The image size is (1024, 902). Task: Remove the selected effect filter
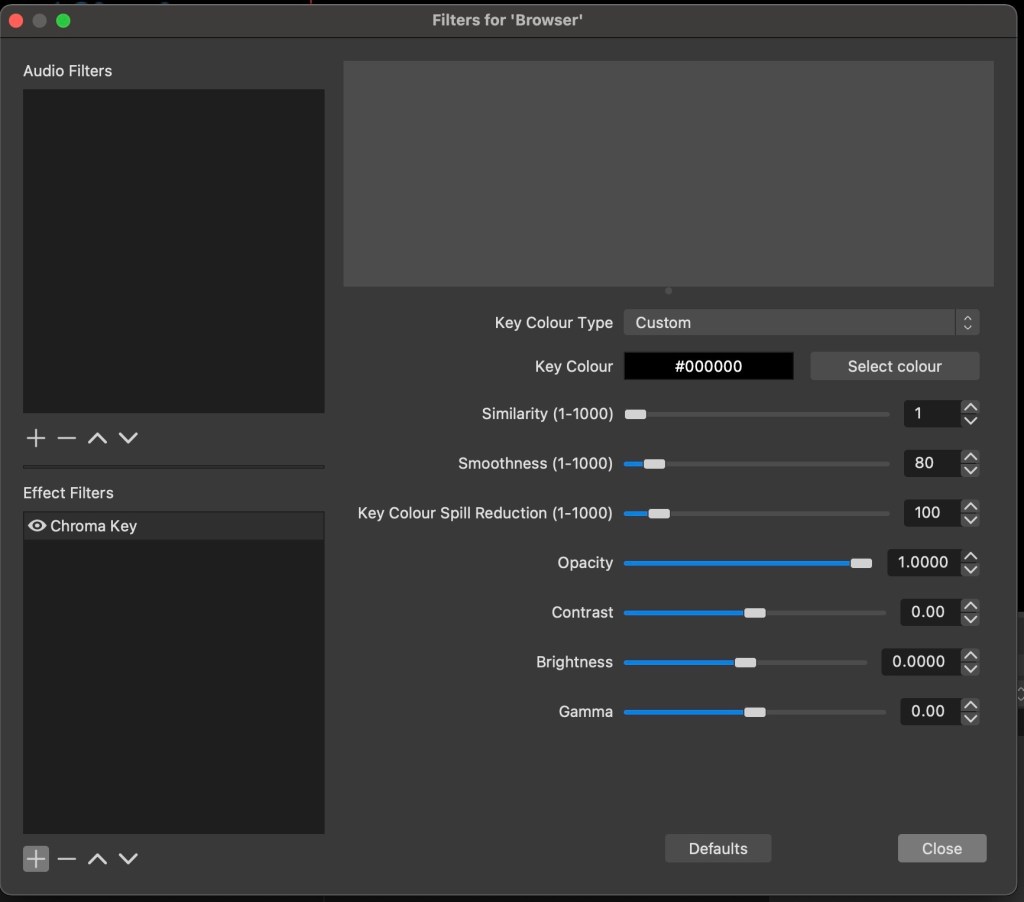(67, 859)
